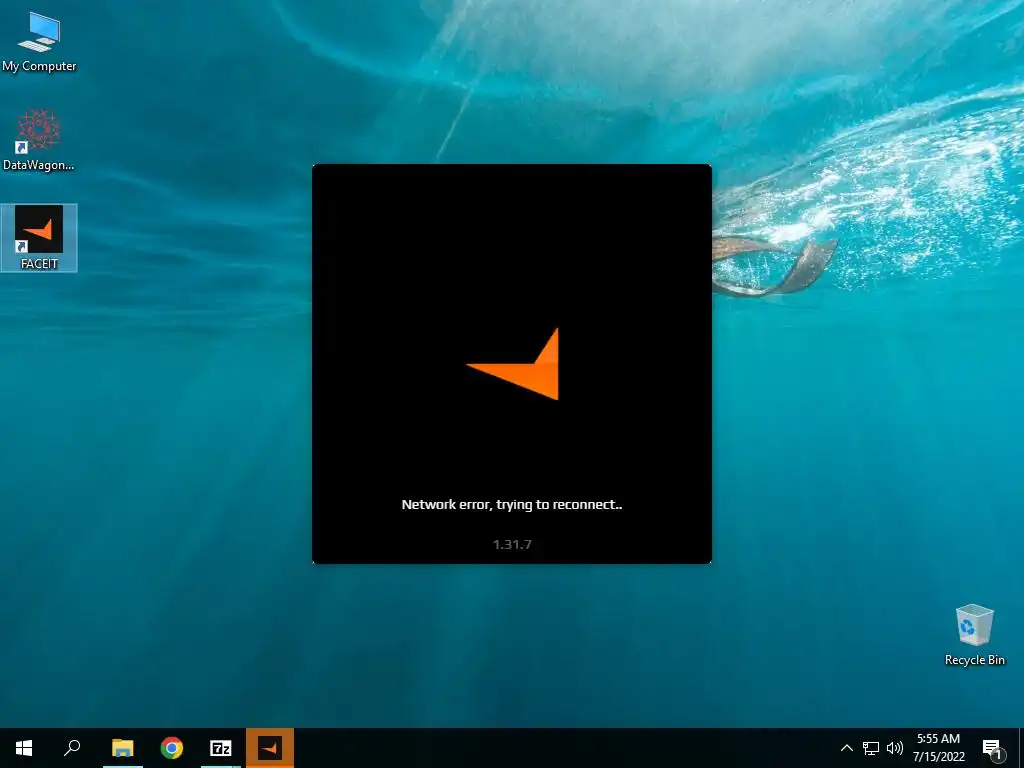The height and width of the screenshot is (768, 1024).
Task: Click version number 1.31.7 text
Action: coord(512,545)
